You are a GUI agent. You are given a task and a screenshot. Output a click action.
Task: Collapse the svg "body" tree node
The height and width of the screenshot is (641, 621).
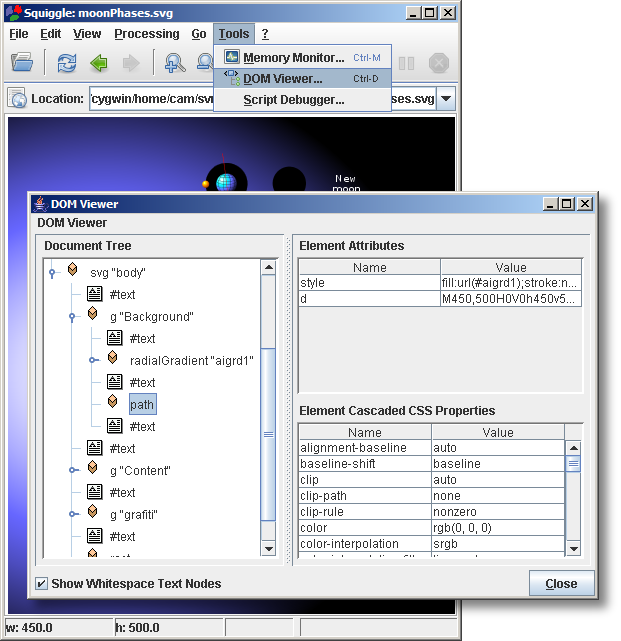click(51, 271)
